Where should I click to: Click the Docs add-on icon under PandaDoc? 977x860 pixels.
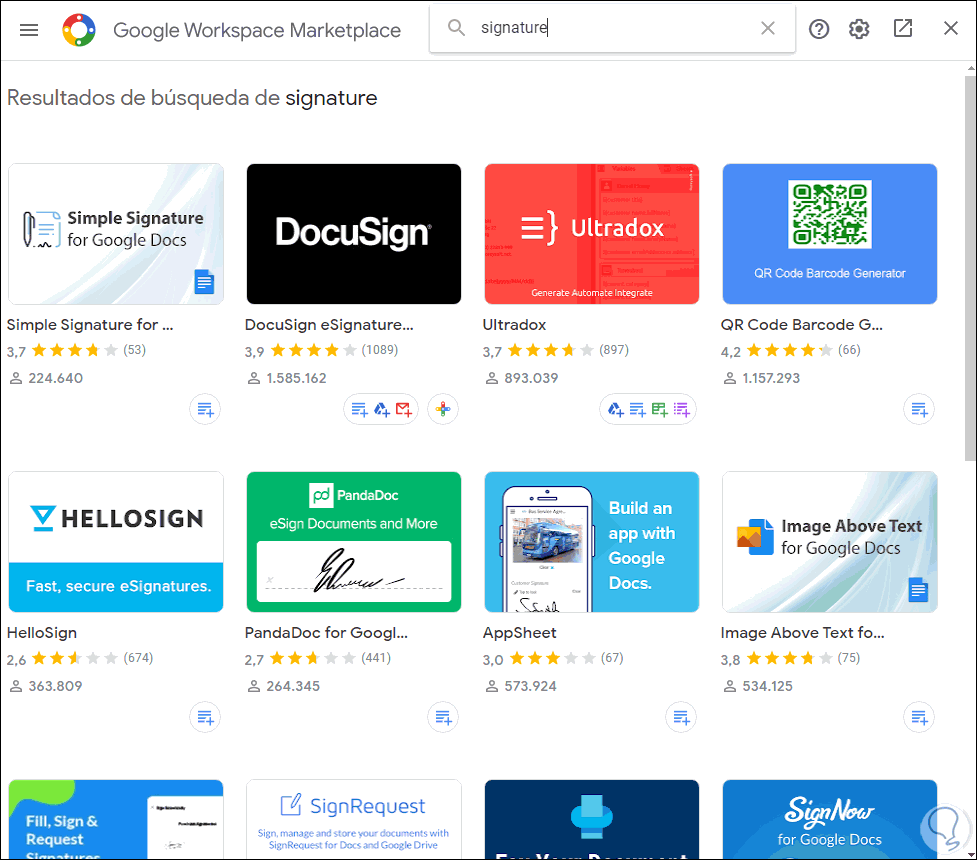[x=443, y=717]
